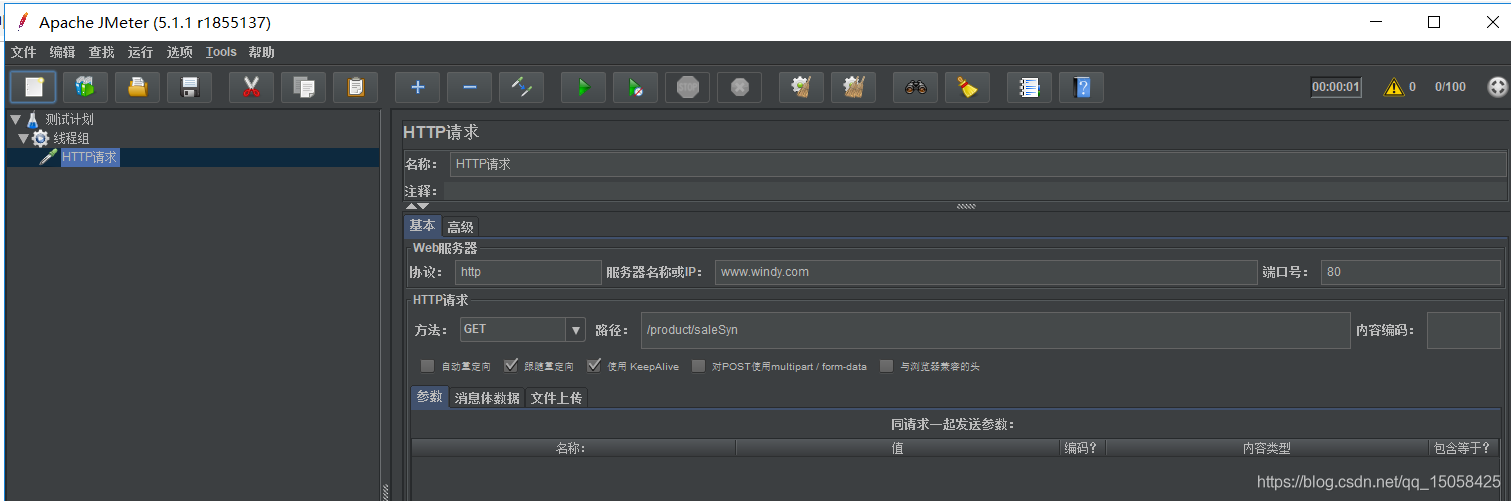This screenshot has height=501, width=1511.
Task: Click Reset Search brush icon
Action: (x=967, y=87)
